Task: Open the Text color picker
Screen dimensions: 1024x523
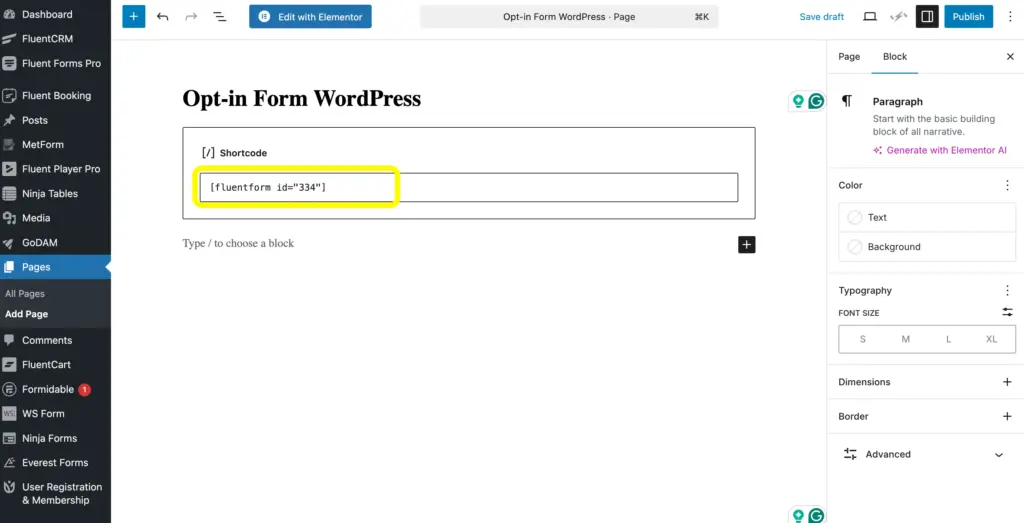Action: pyautogui.click(x=927, y=217)
